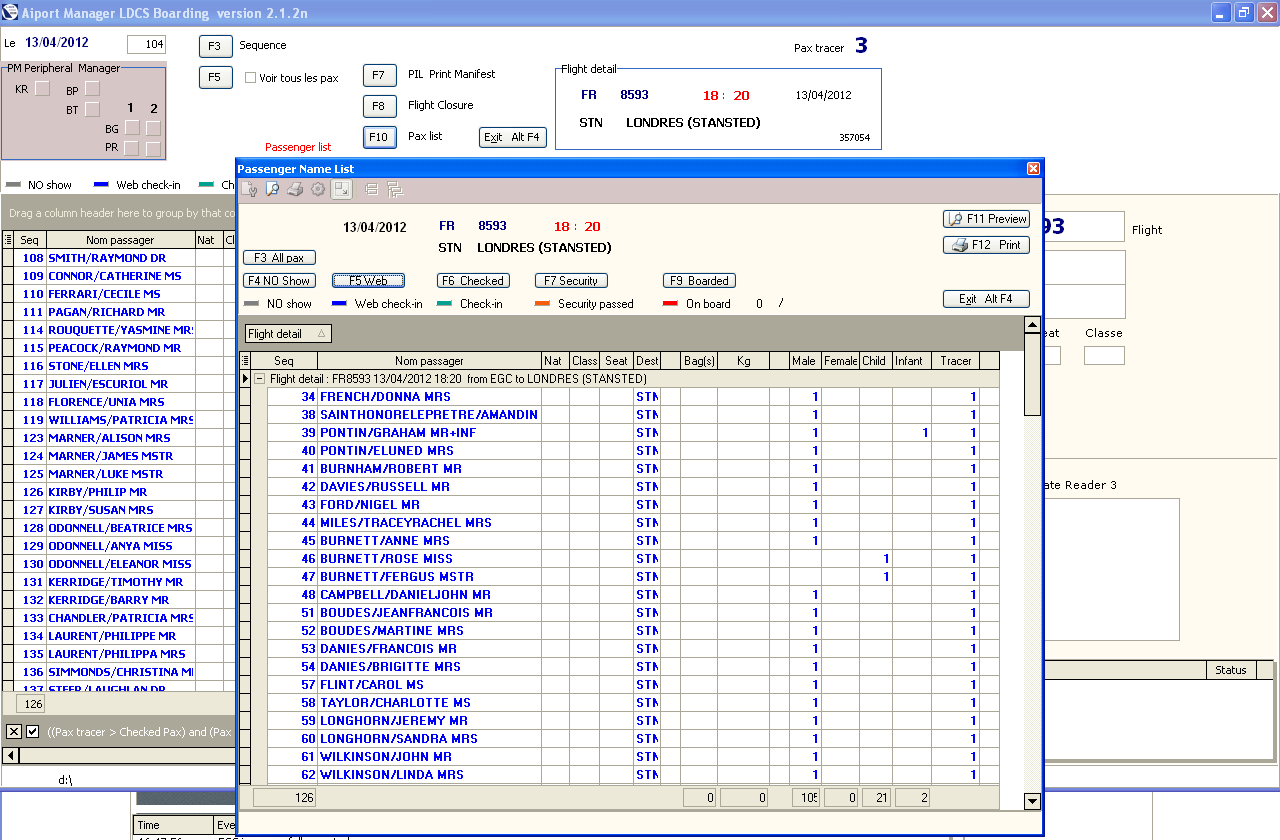The image size is (1280, 840).
Task: Collapse the Flight detail FR8593 group row
Action: pos(259,379)
